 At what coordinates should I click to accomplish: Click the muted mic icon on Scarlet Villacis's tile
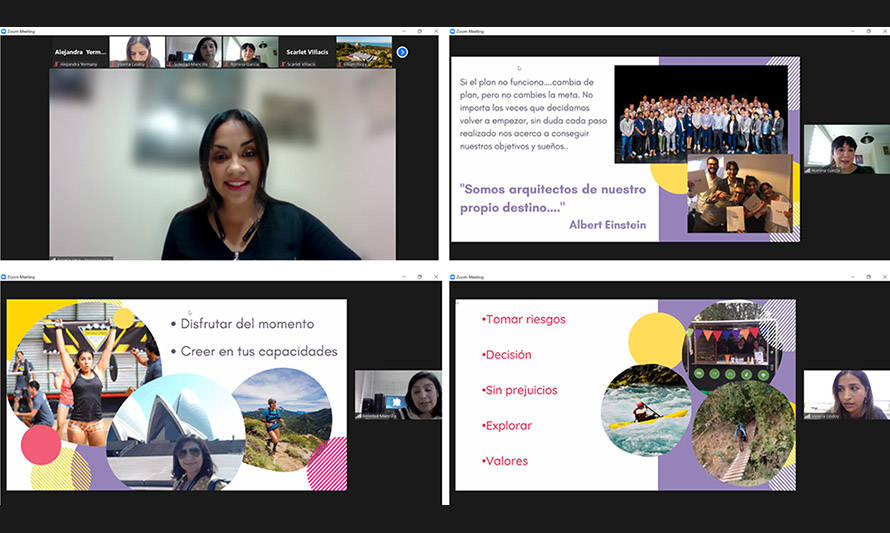[283, 65]
